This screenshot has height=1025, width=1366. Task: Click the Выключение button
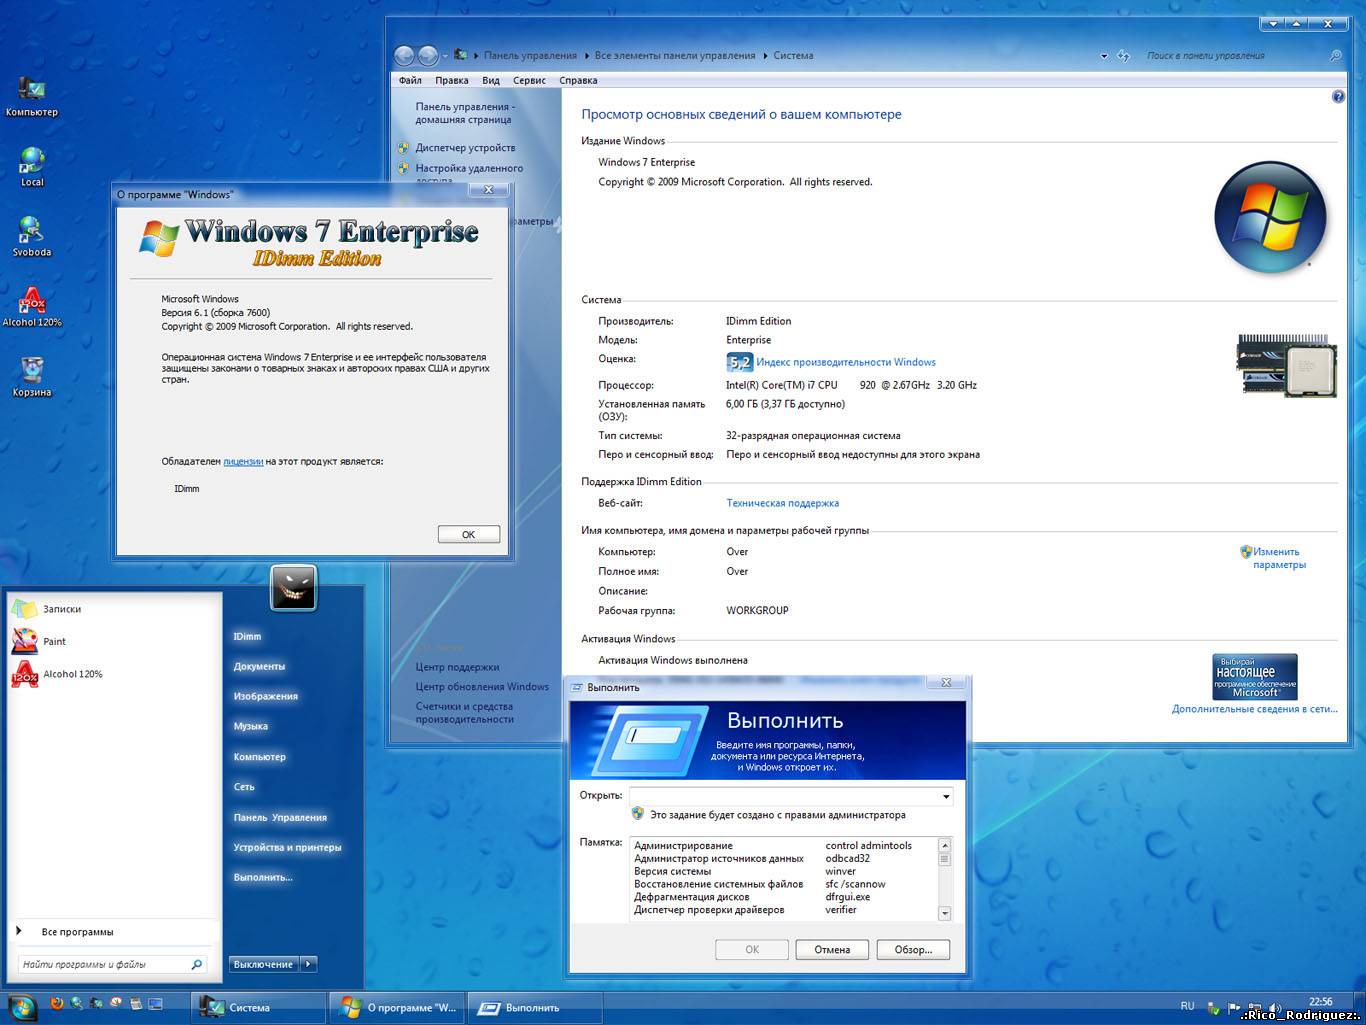coord(264,964)
